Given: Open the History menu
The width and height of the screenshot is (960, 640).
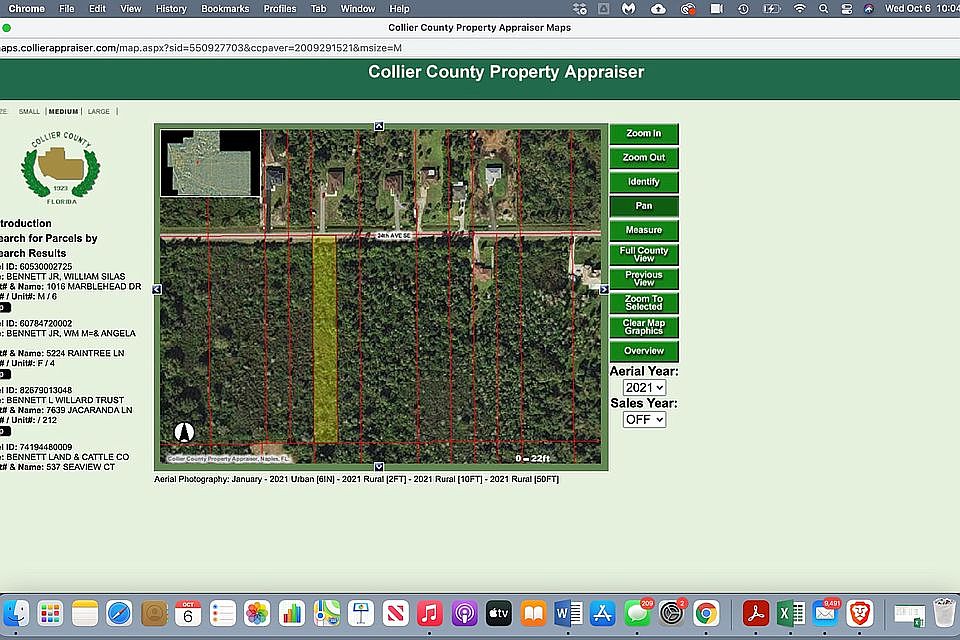Looking at the screenshot, I should tap(171, 9).
